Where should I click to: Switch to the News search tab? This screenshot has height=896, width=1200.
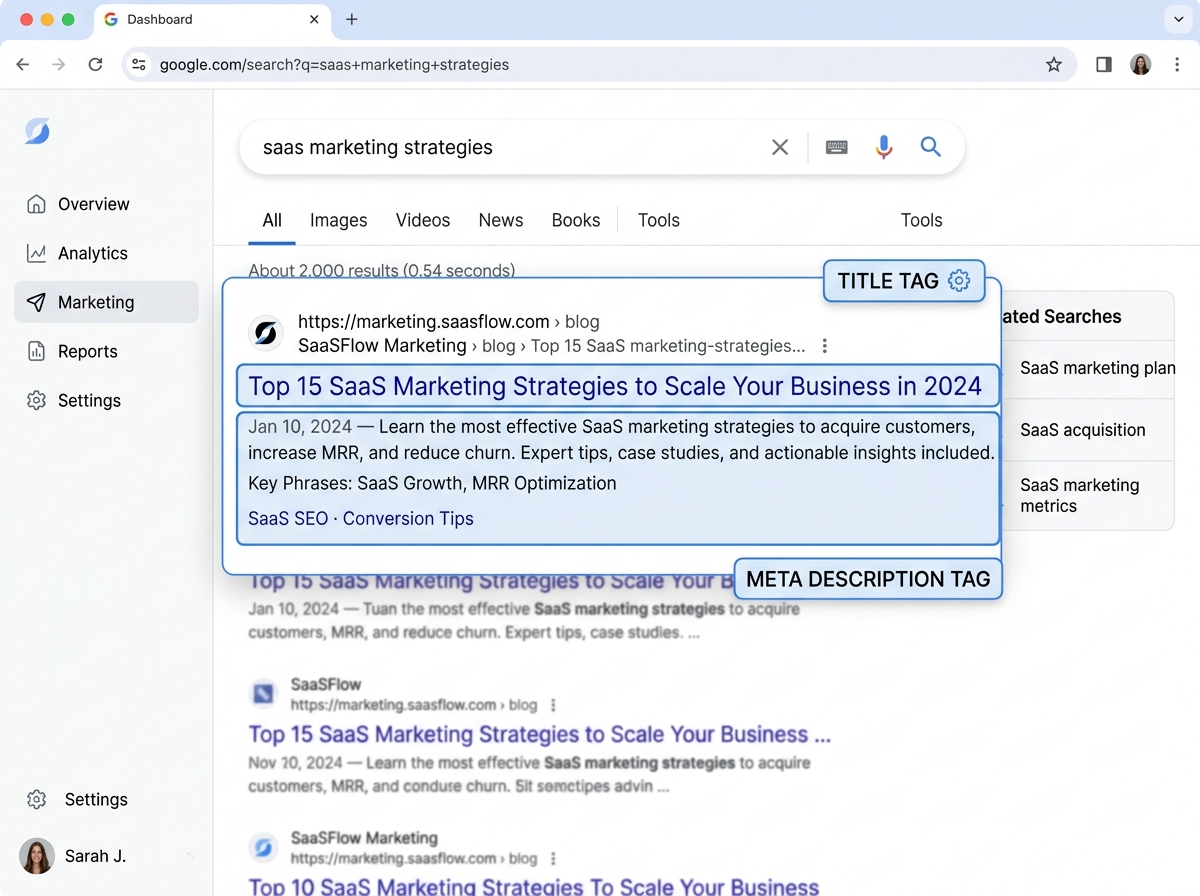[501, 220]
